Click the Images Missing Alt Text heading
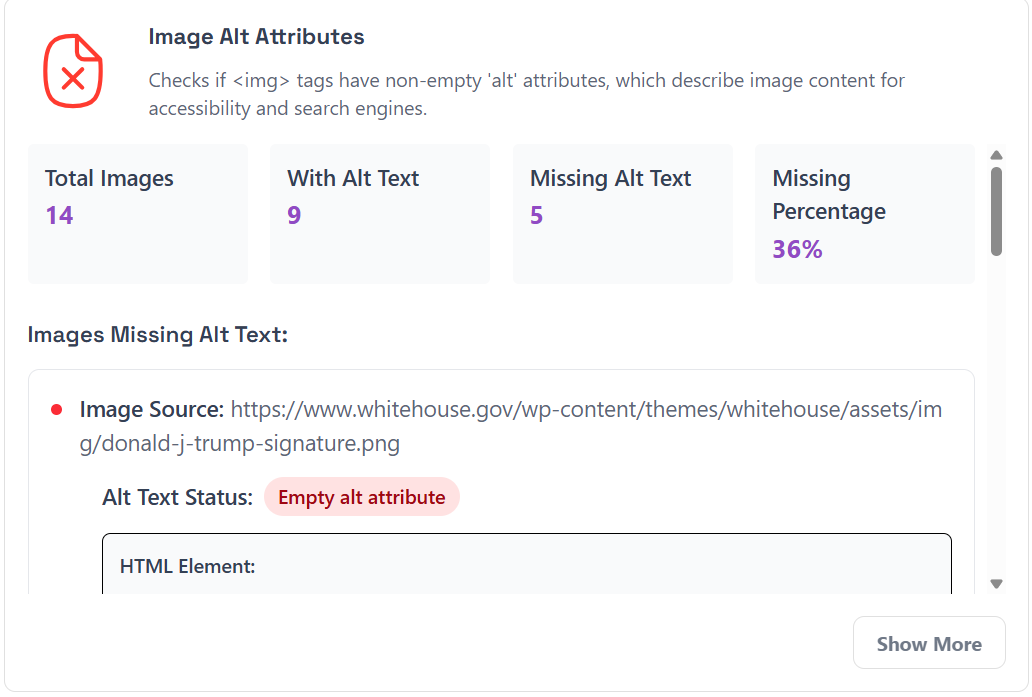This screenshot has height=697, width=1032. coord(158,334)
